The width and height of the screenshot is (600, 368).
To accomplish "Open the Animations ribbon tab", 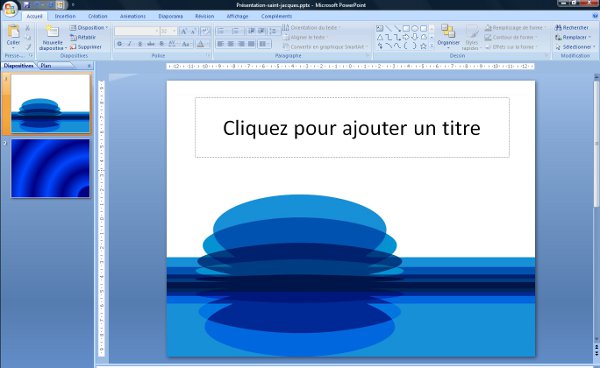I will tap(132, 16).
